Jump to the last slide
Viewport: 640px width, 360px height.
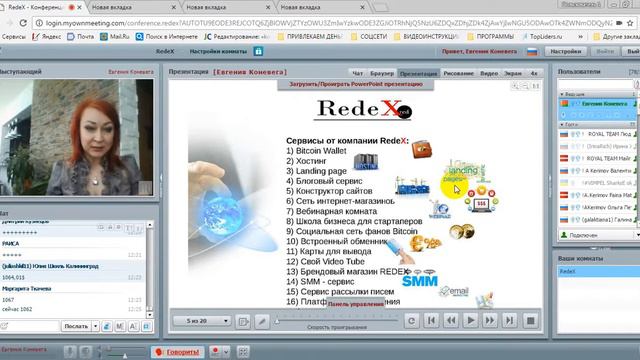509,321
